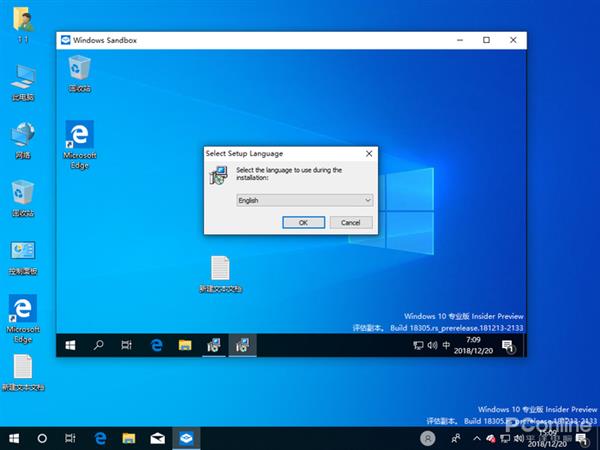Image resolution: width=600 pixels, height=450 pixels.
Task: Open Task View on the Sandbox taskbar
Action: click(127, 346)
